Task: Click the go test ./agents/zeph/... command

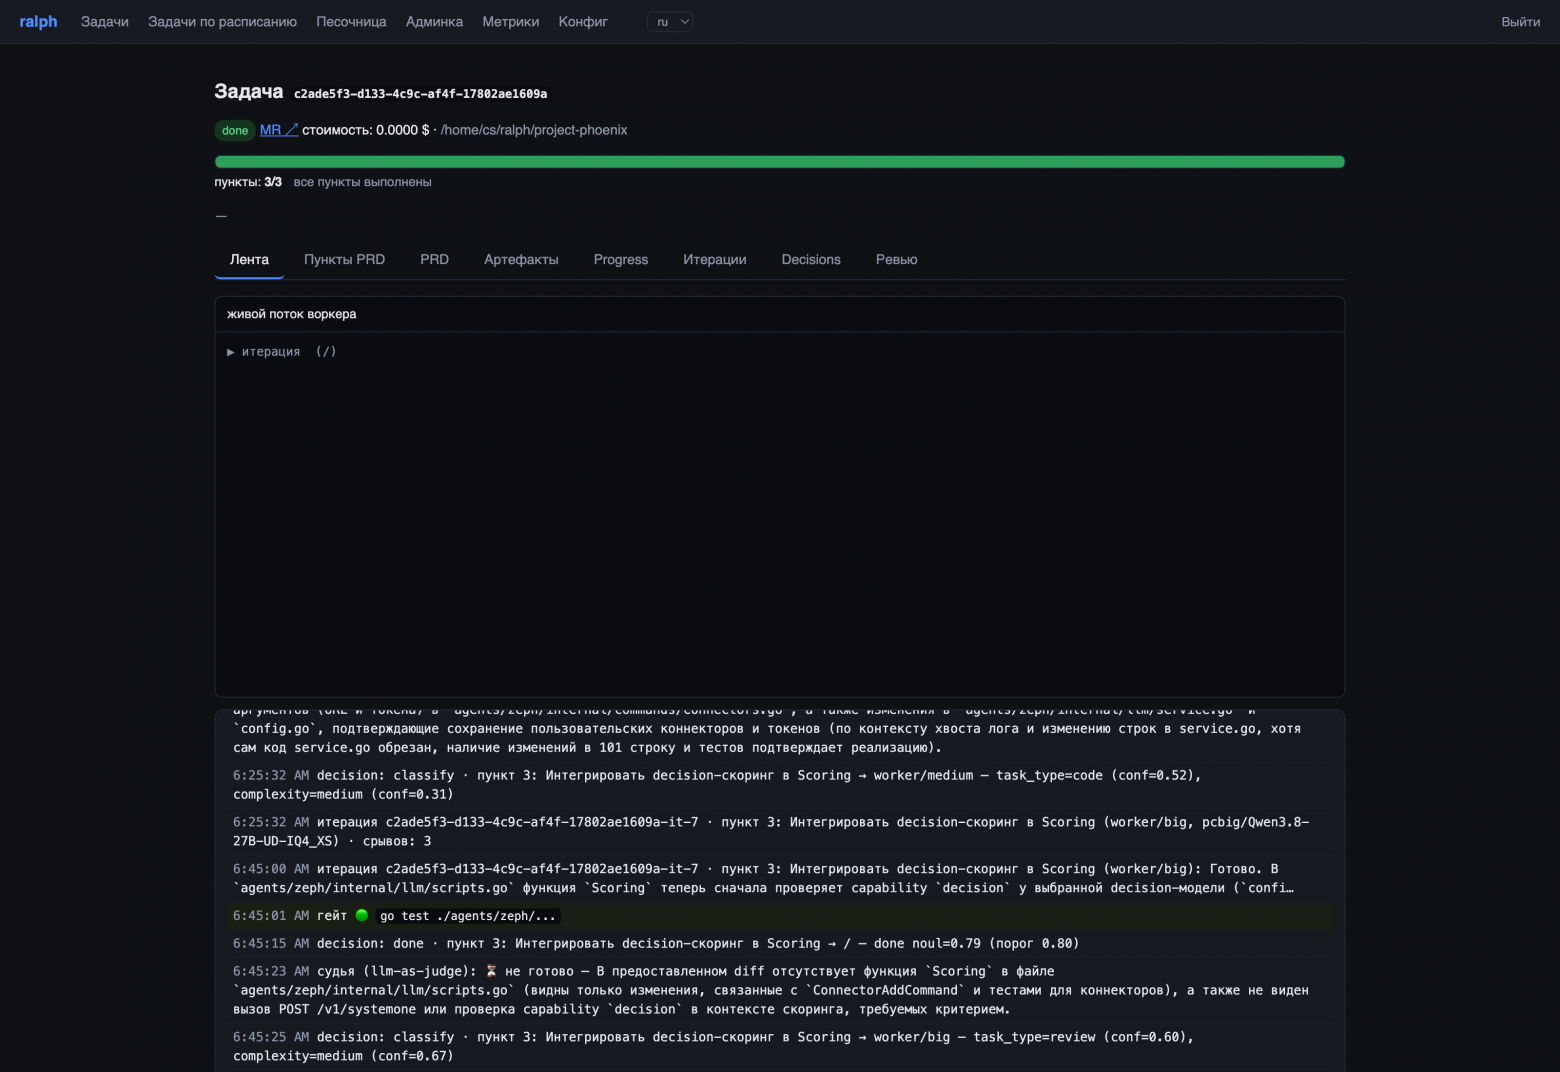Action: coord(468,916)
